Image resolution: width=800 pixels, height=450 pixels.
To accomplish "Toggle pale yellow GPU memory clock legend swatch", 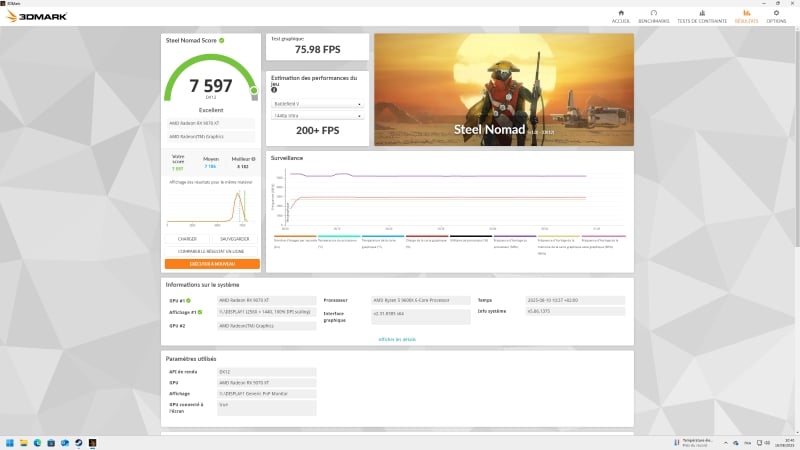I will pos(559,236).
